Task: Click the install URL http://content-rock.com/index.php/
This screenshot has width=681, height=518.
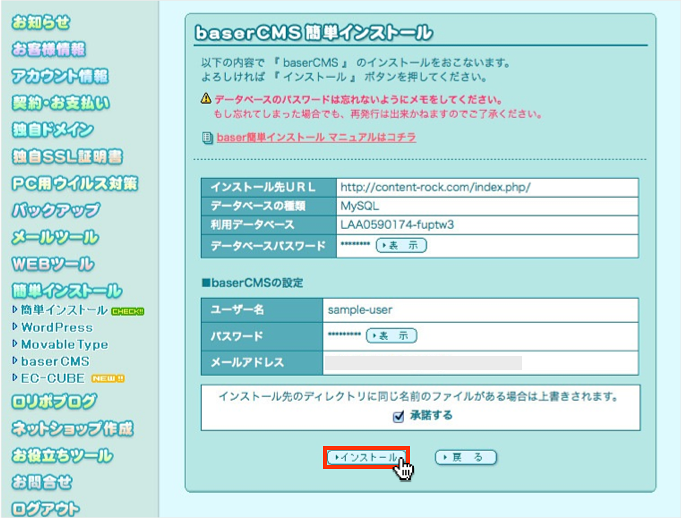Action: 435,188
